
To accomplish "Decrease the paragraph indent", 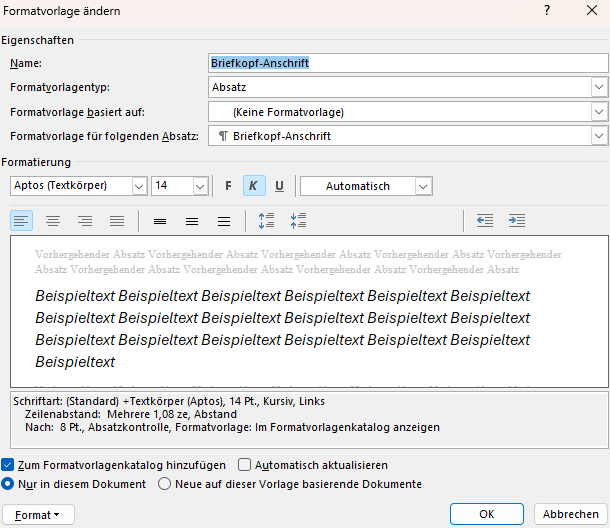I will coord(485,221).
